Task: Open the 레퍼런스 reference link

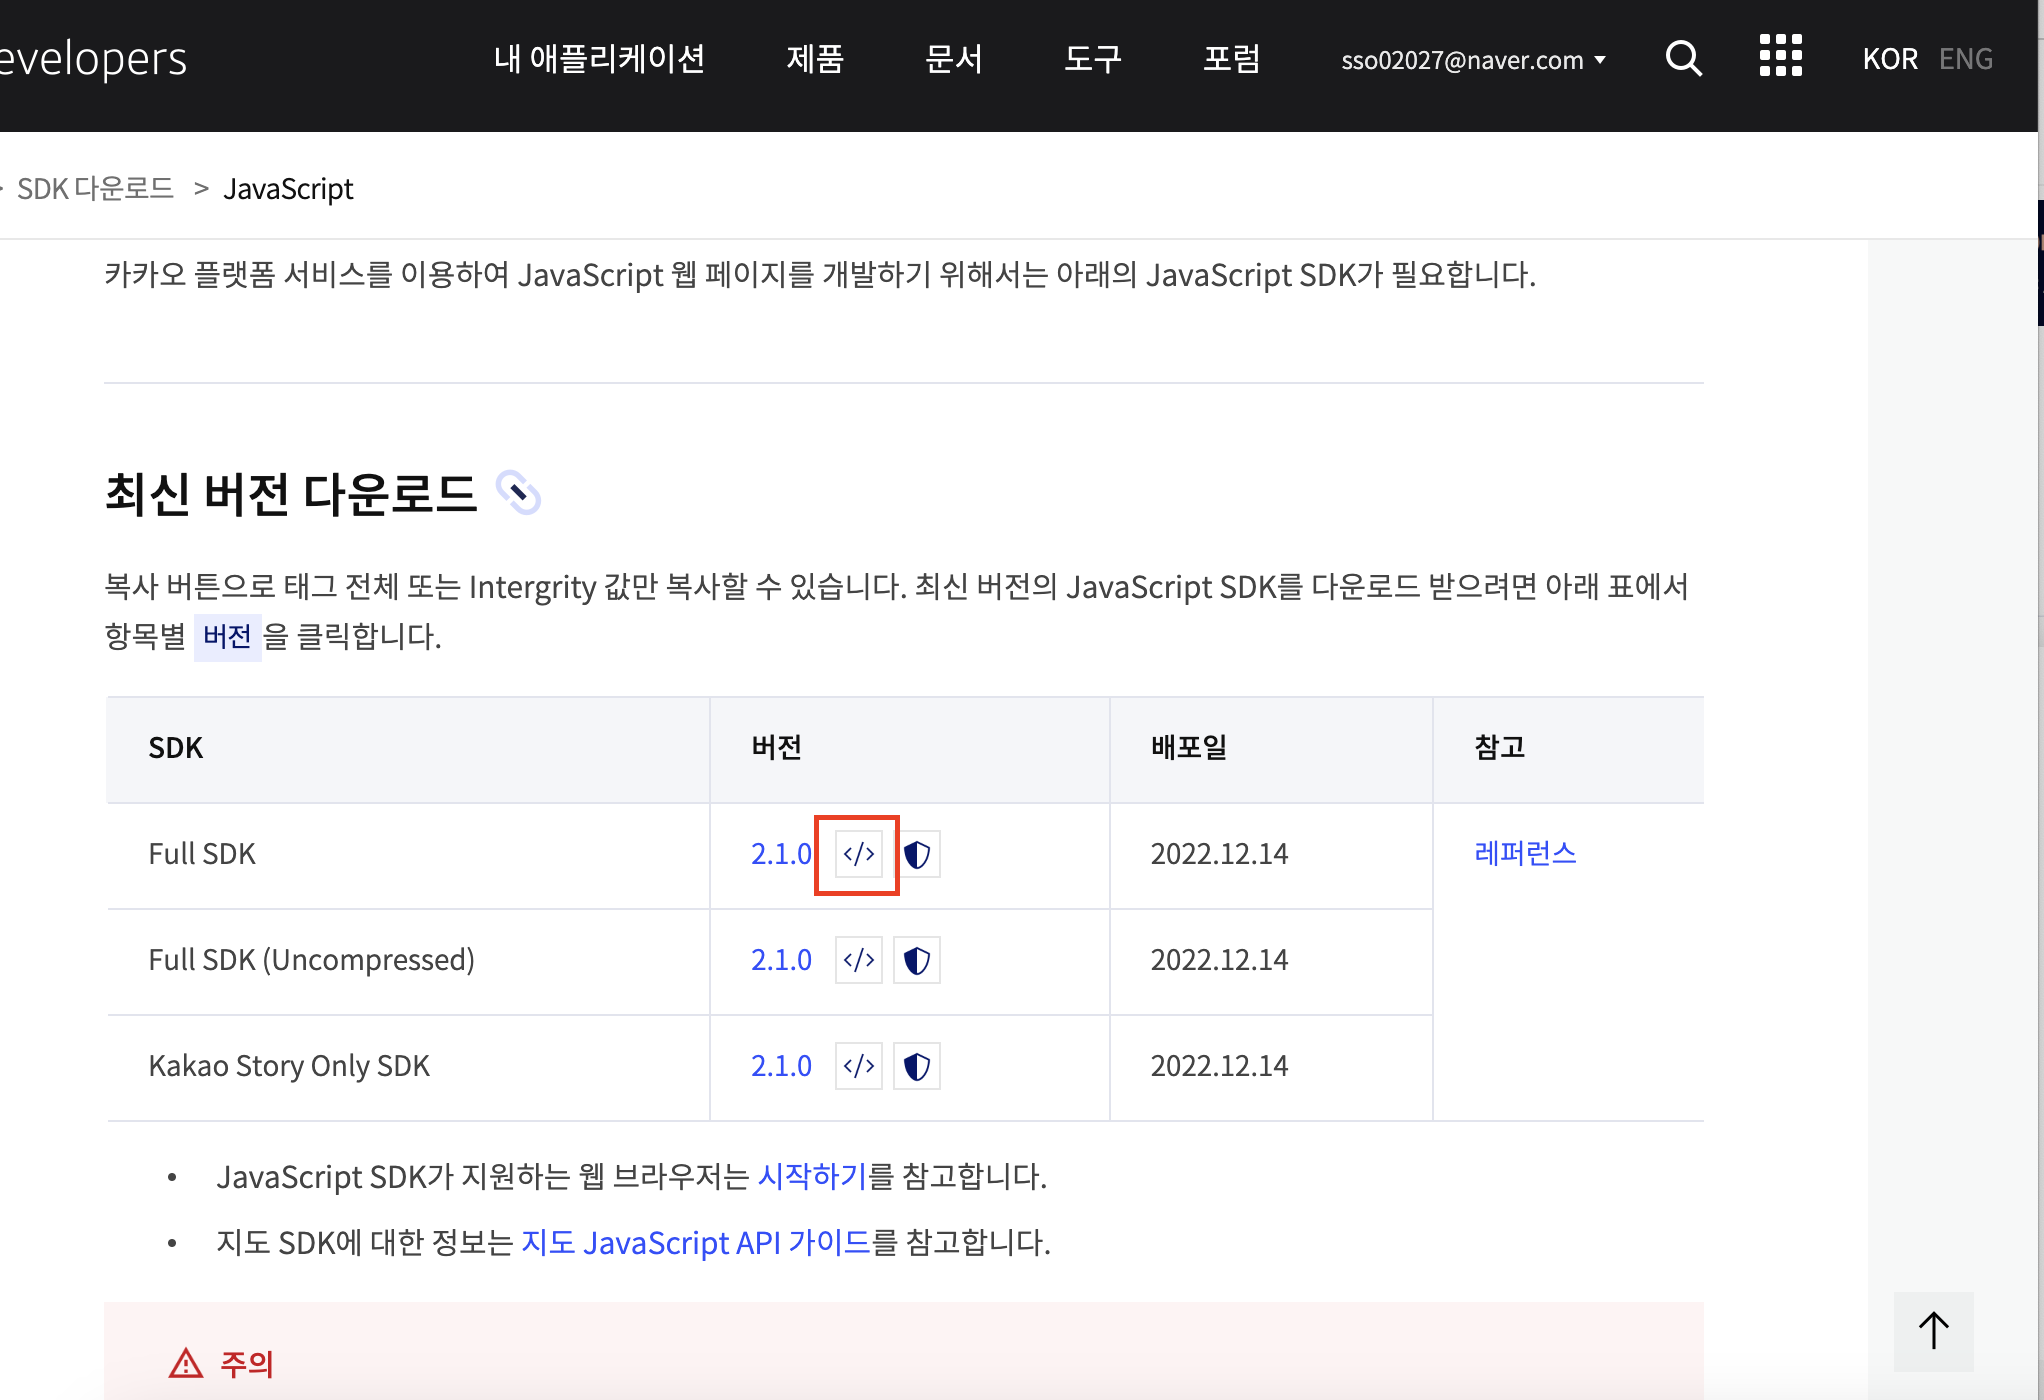Action: click(x=1525, y=853)
